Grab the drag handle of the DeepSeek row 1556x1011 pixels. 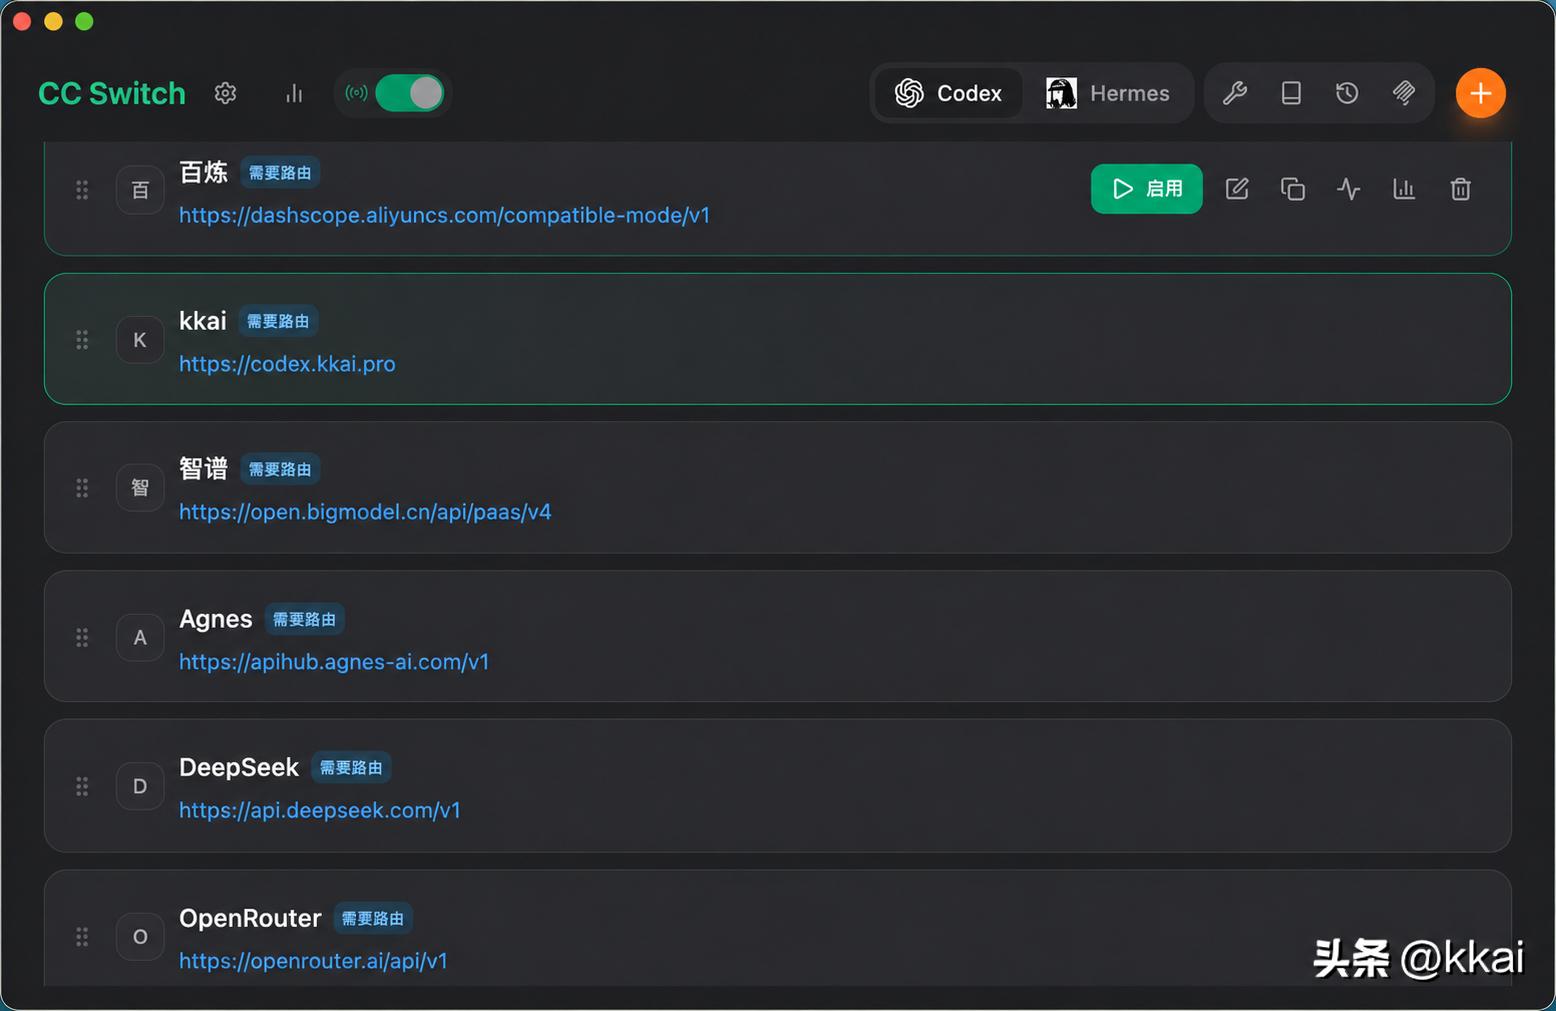pyautogui.click(x=82, y=786)
